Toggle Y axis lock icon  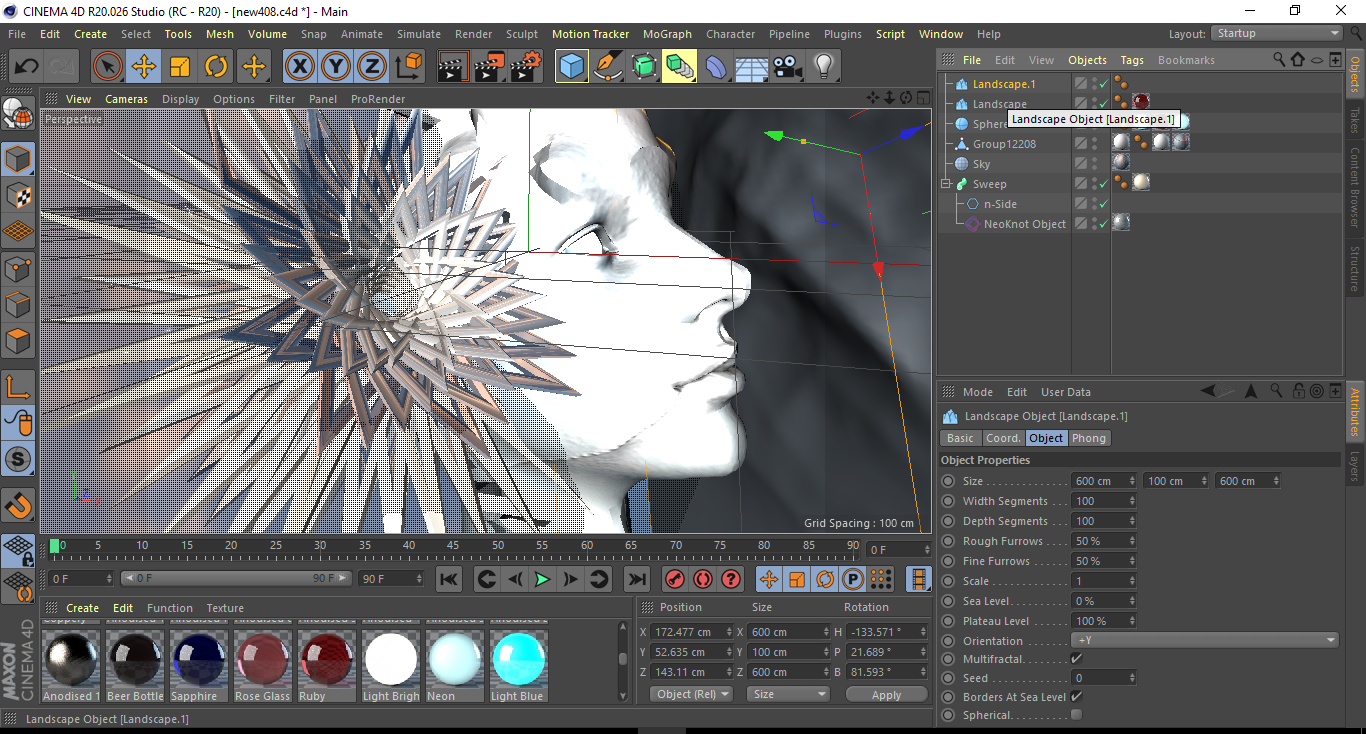(x=336, y=67)
